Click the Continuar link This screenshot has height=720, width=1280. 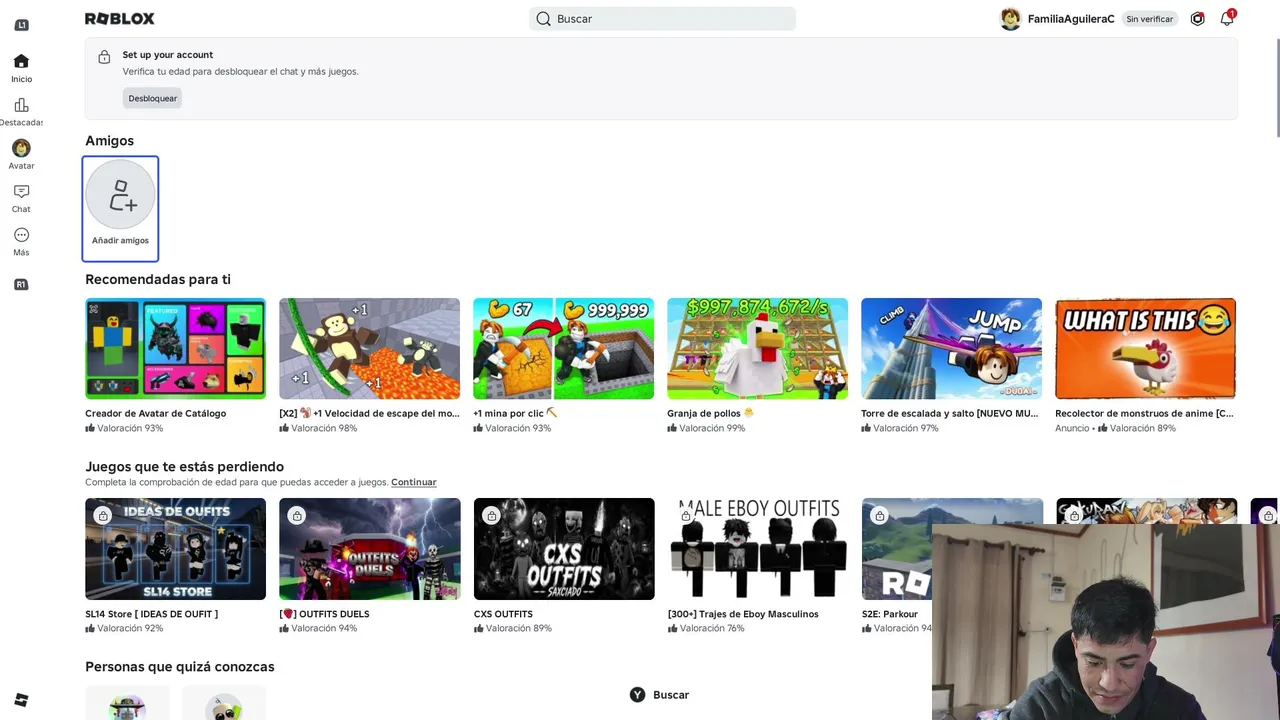tap(414, 482)
